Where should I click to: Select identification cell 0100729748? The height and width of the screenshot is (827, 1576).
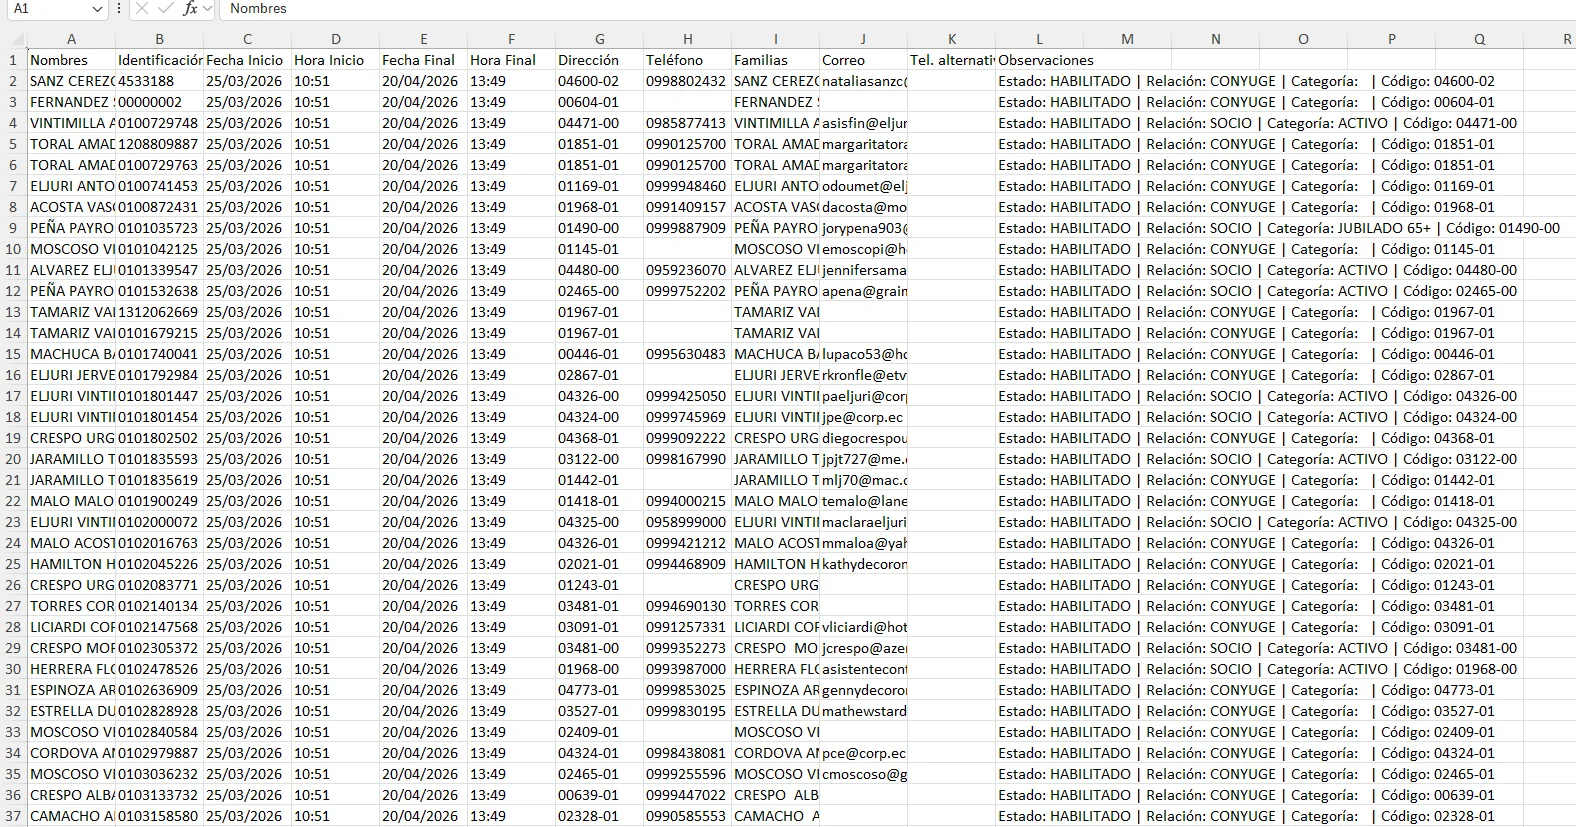coord(159,123)
